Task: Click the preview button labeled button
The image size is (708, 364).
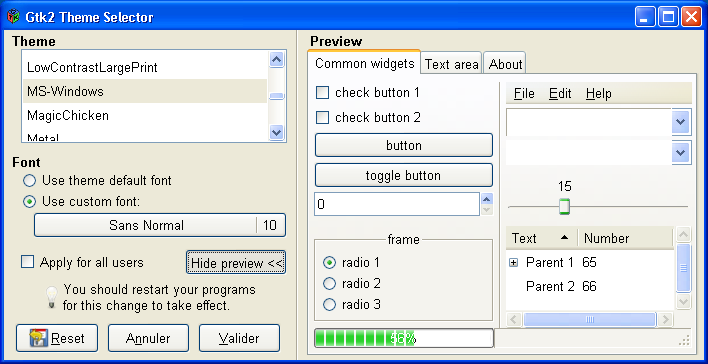Action: click(x=404, y=145)
